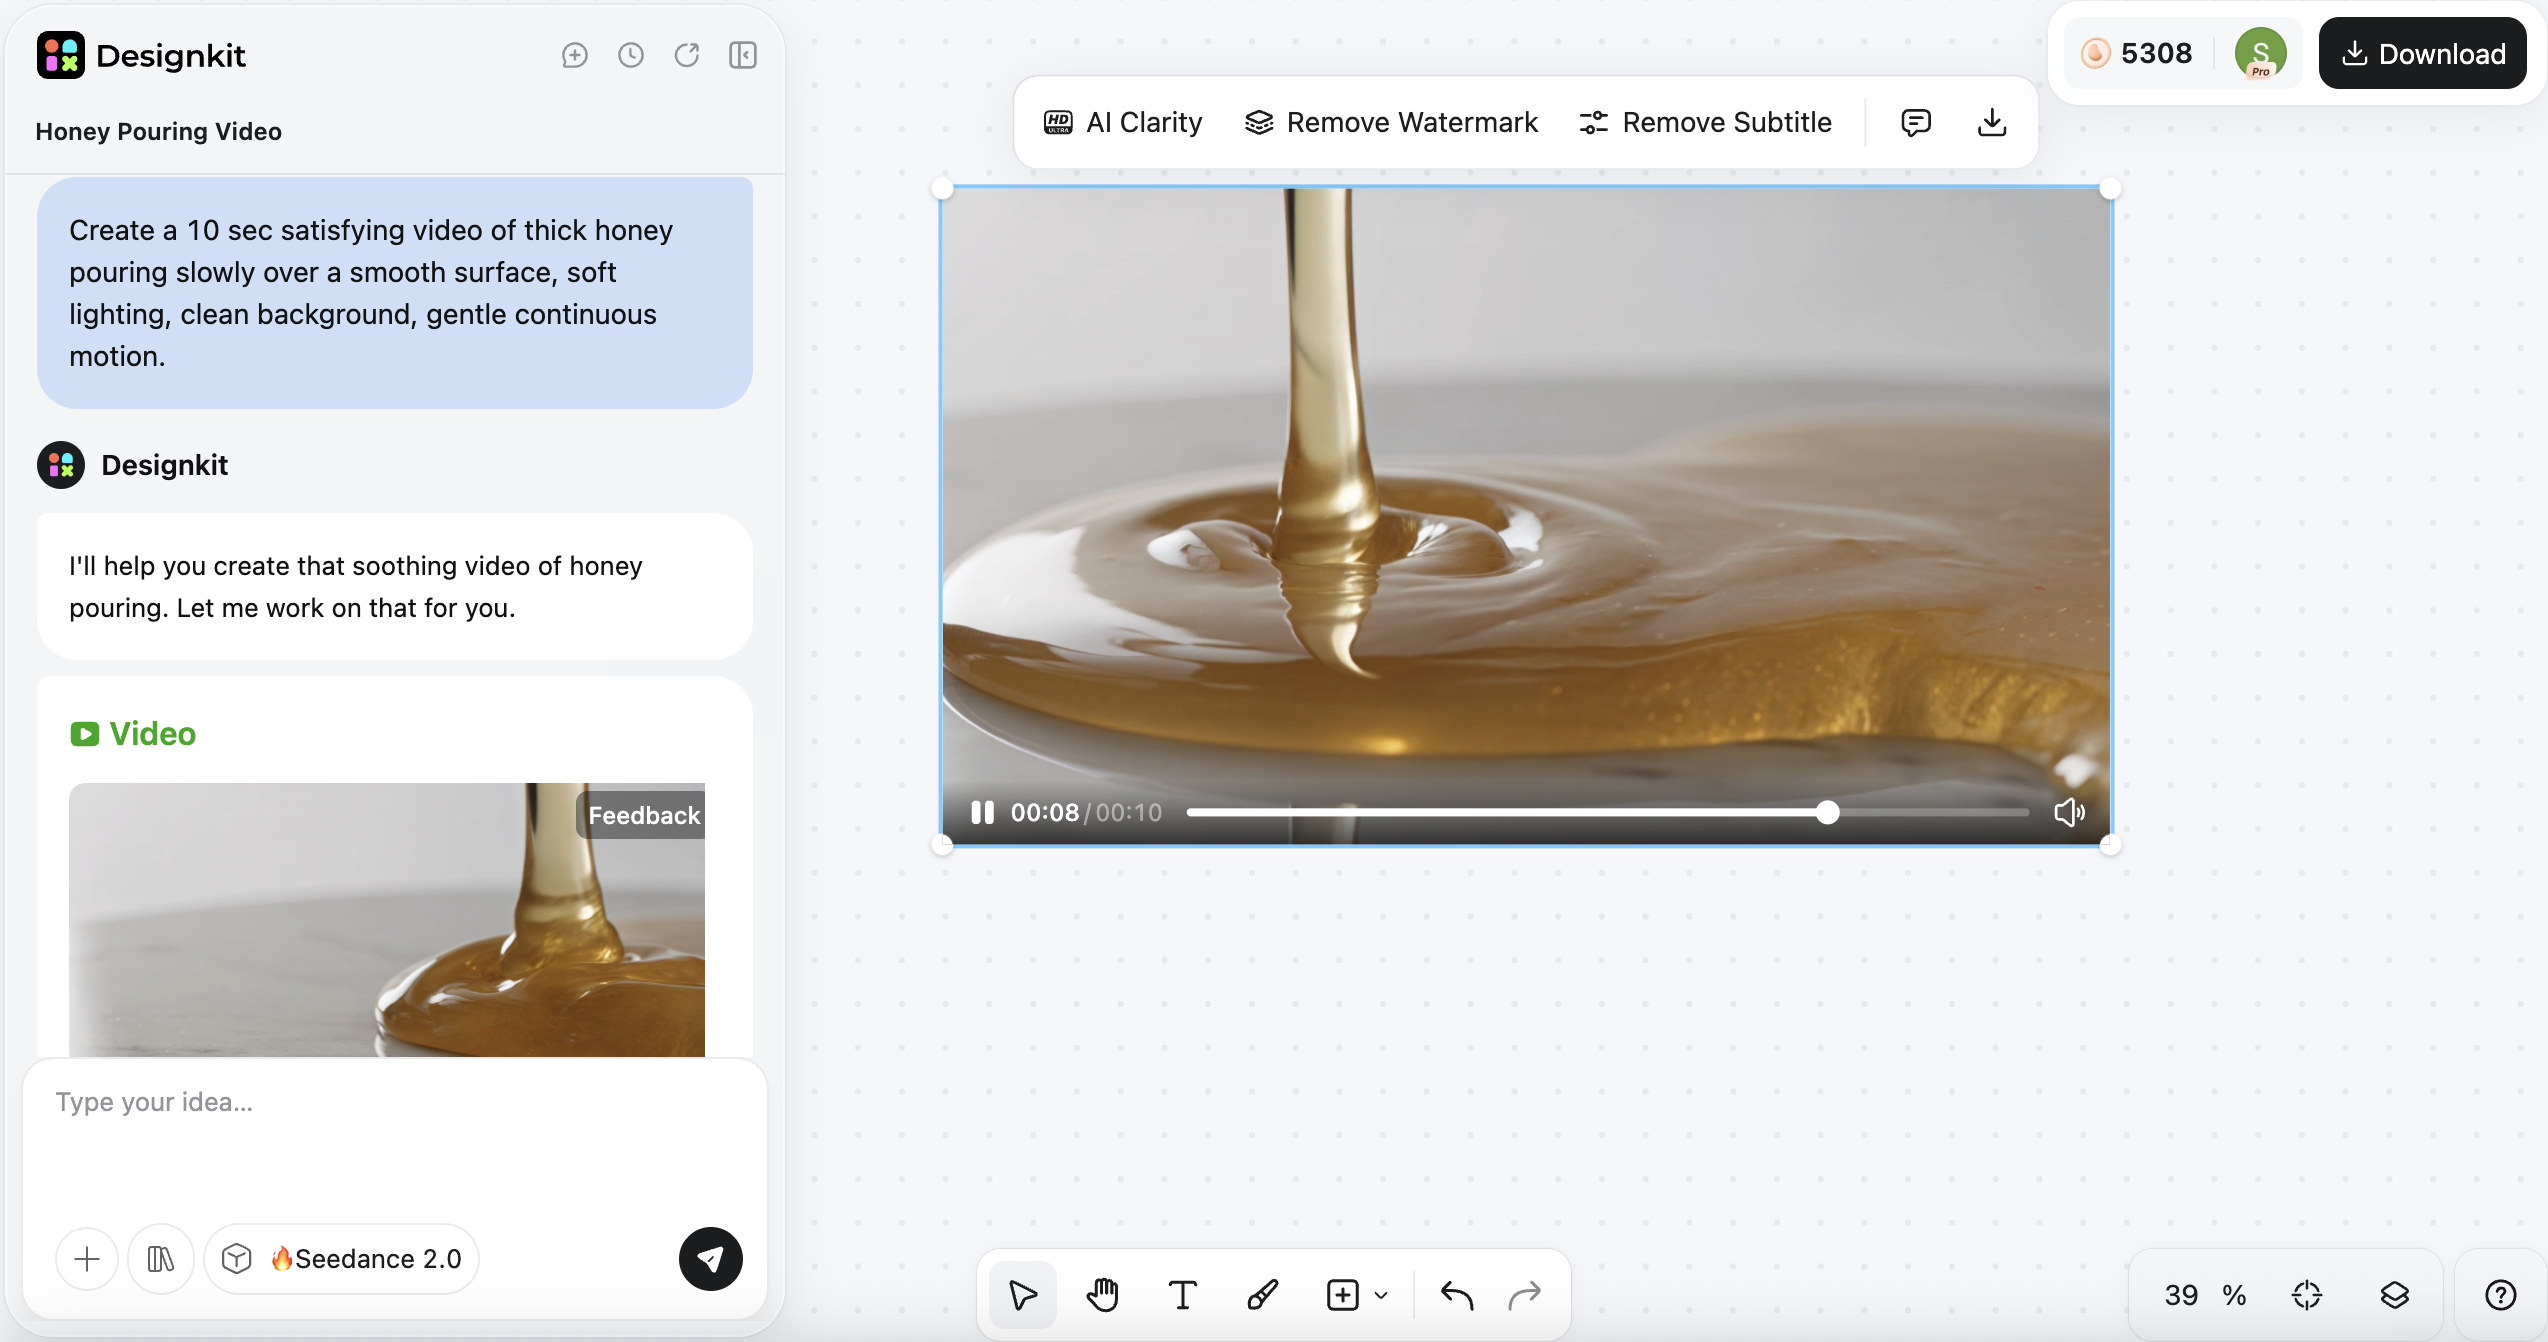2548x1342 pixels.
Task: Collapse the left chat sidebar panel
Action: 743,55
